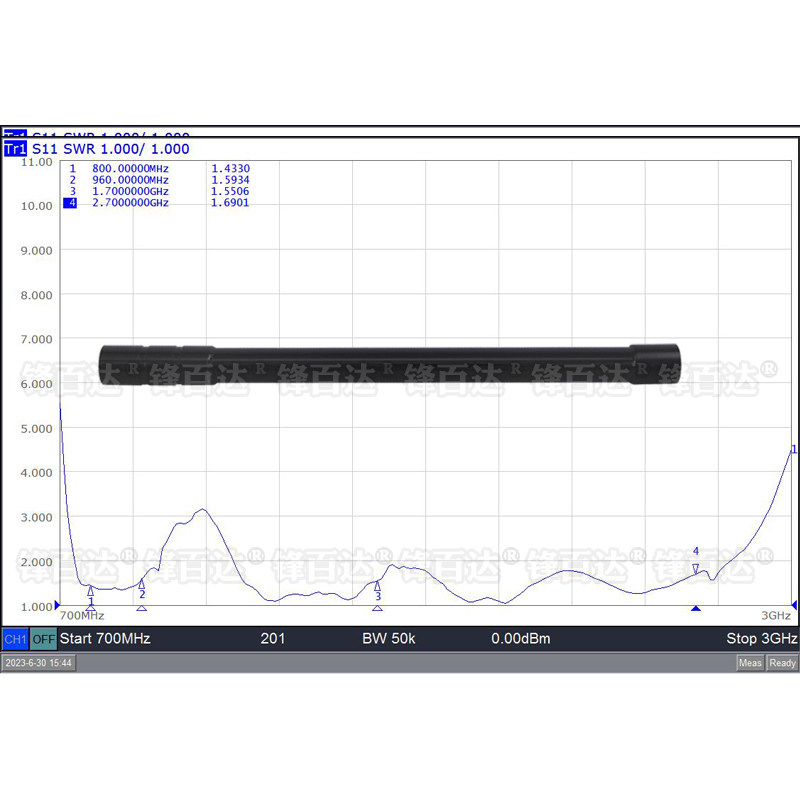800x800 pixels.
Task: Click the Meas status button
Action: (750, 663)
